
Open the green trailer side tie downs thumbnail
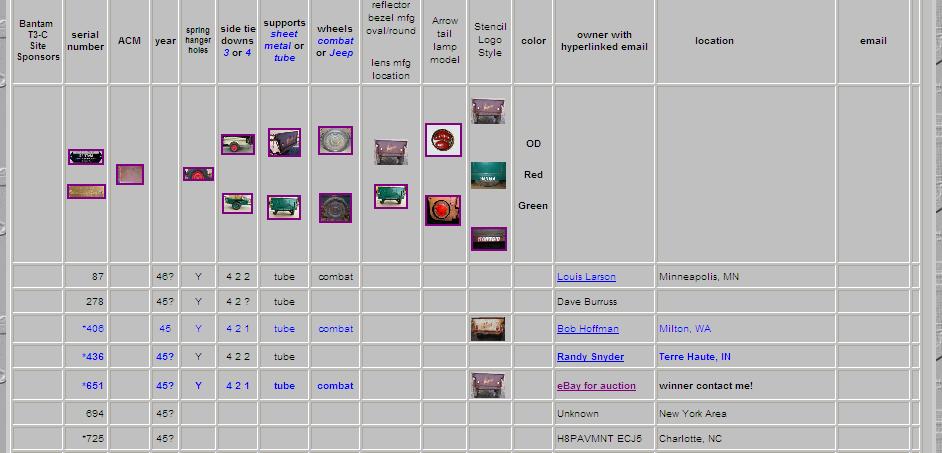click(x=237, y=203)
